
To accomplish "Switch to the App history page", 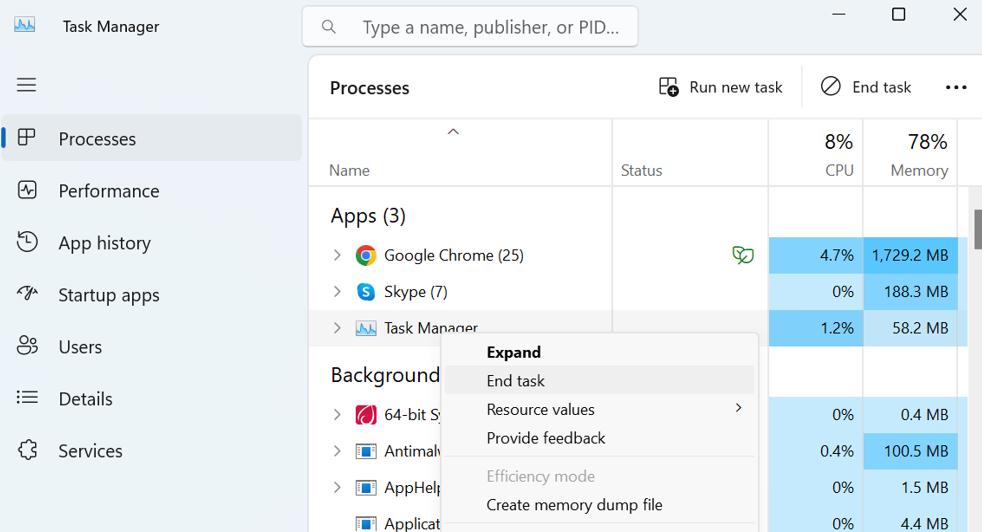I will pos(152,243).
